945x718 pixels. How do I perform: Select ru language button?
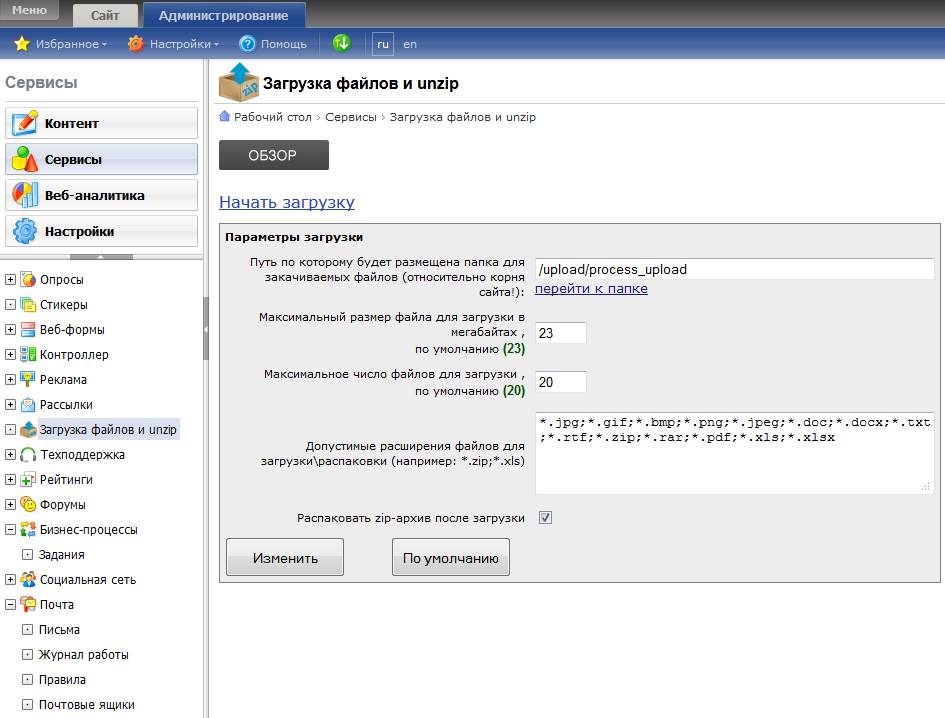[x=382, y=44]
